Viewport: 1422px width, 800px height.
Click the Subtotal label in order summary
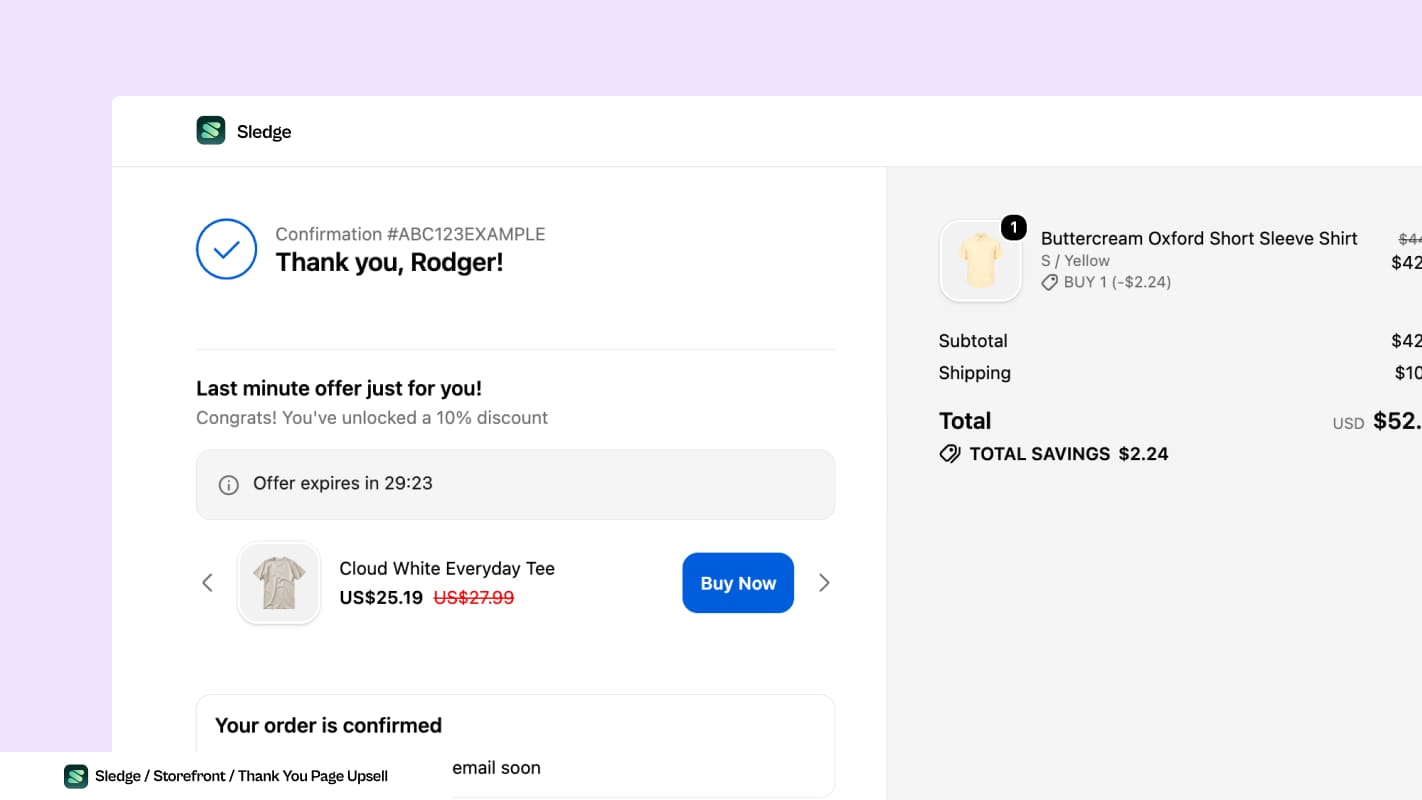pyautogui.click(x=973, y=341)
